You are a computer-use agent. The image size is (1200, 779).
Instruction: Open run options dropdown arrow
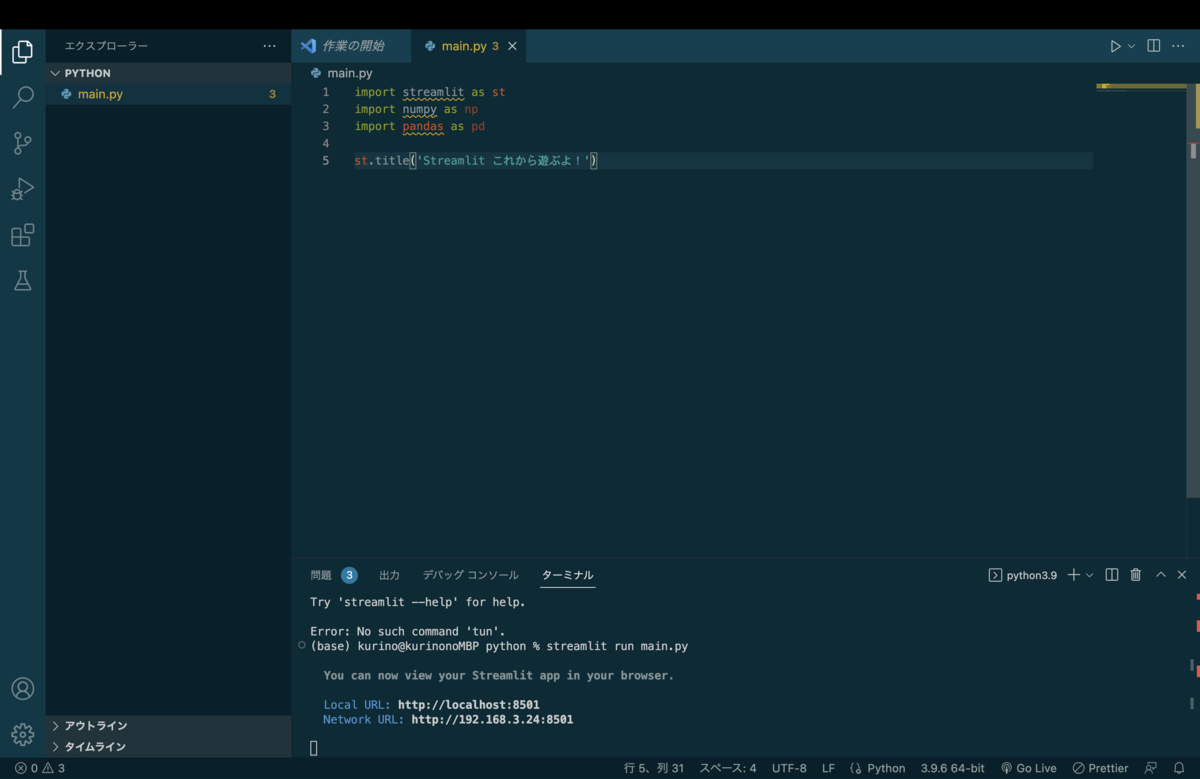click(1132, 46)
